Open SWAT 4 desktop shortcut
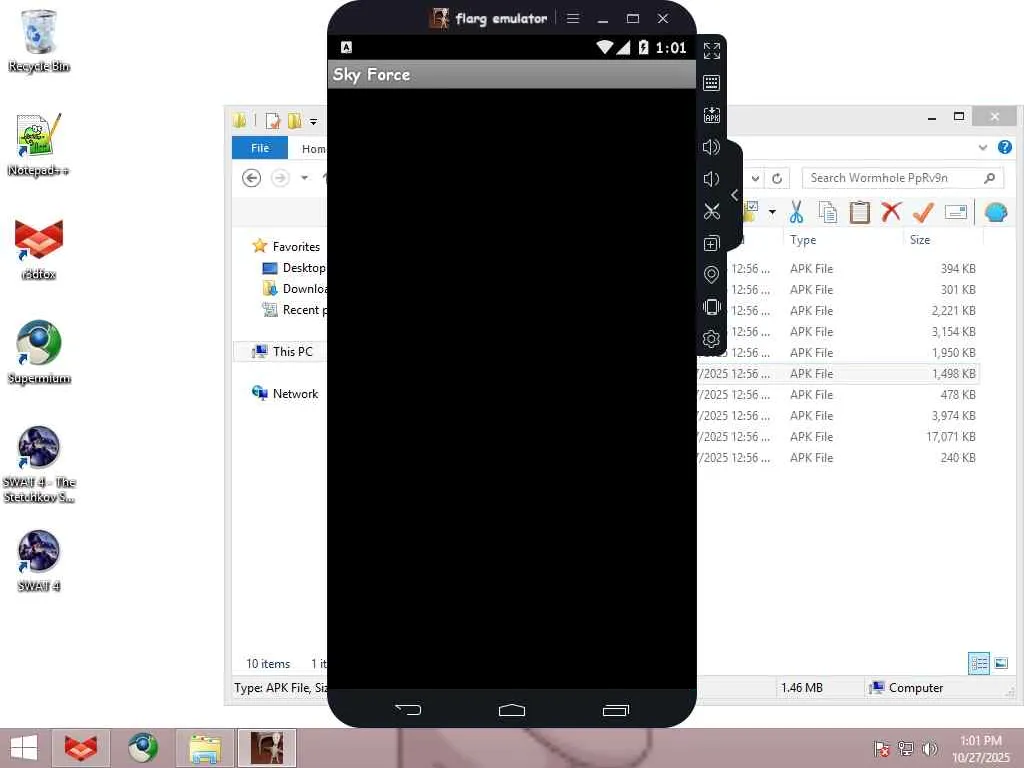The width and height of the screenshot is (1024, 768). pyautogui.click(x=39, y=561)
